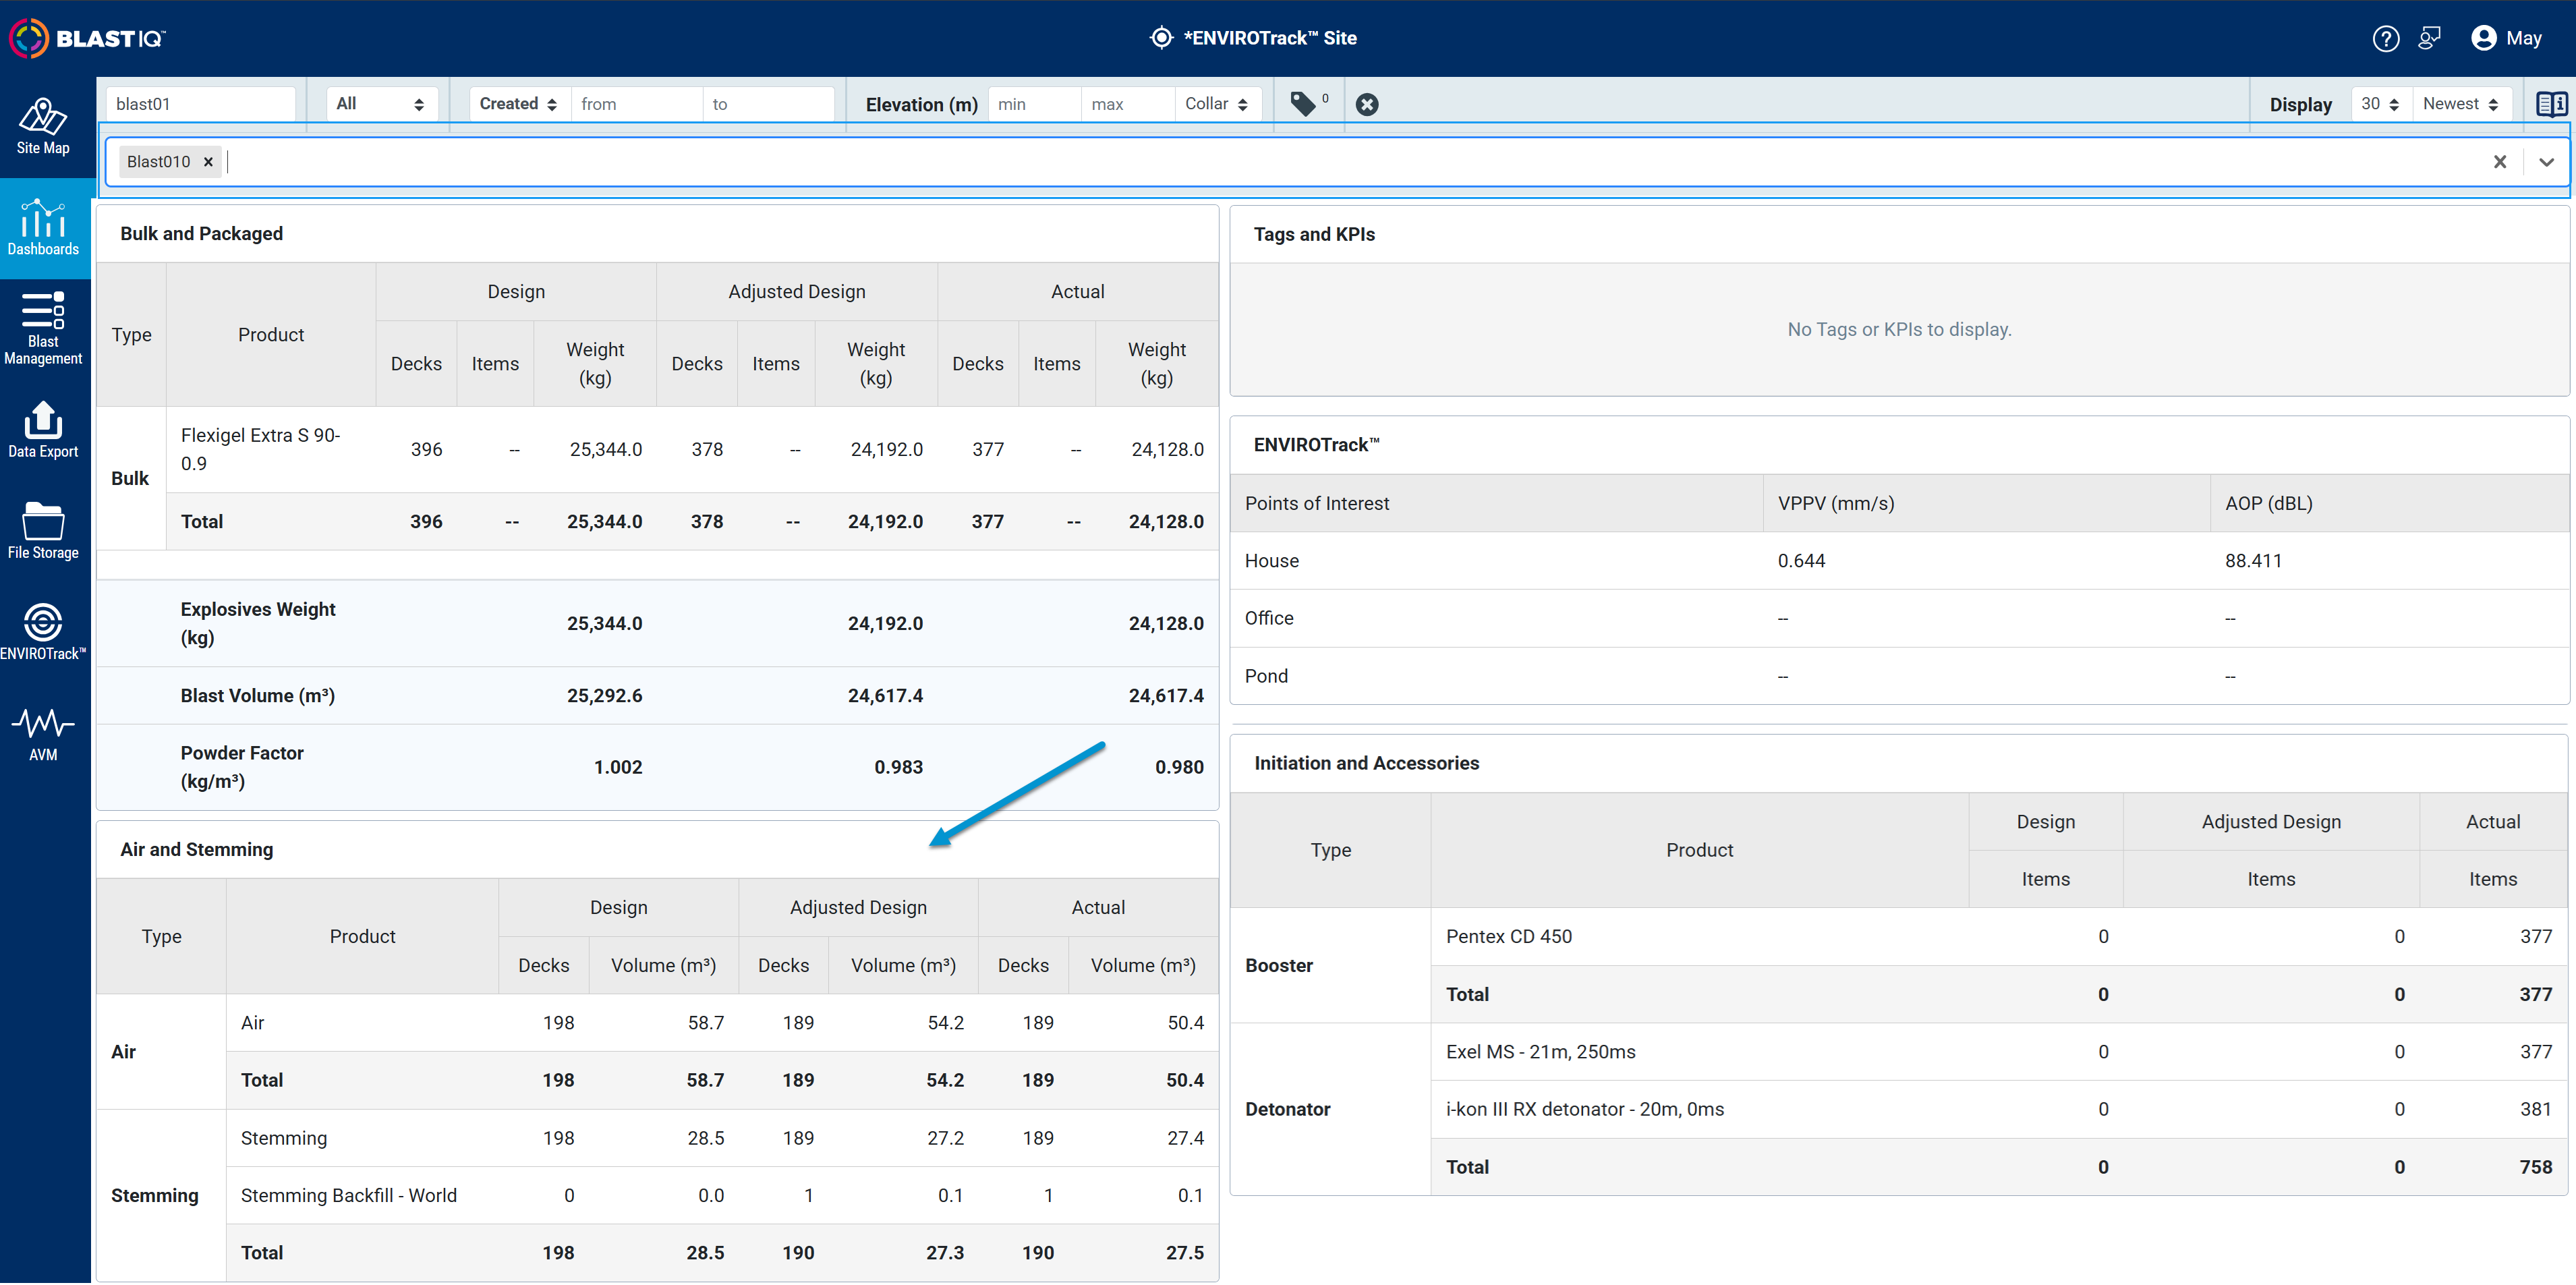Click the detonator total 758 value

(x=2535, y=1168)
